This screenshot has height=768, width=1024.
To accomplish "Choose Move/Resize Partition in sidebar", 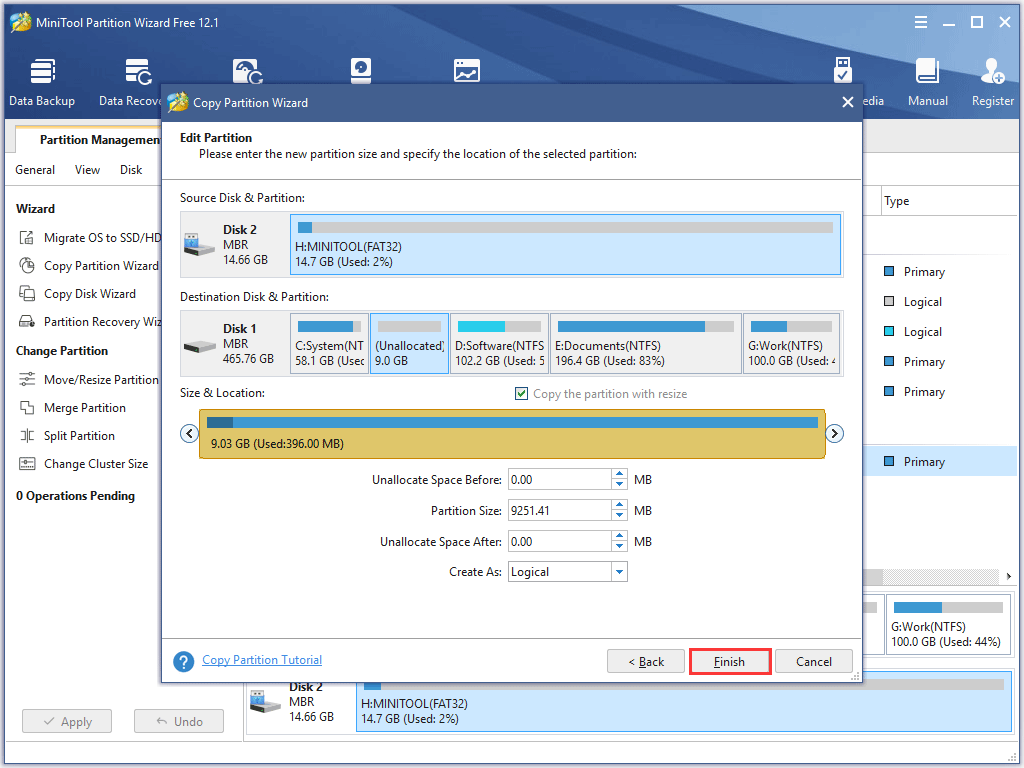I will click(88, 379).
